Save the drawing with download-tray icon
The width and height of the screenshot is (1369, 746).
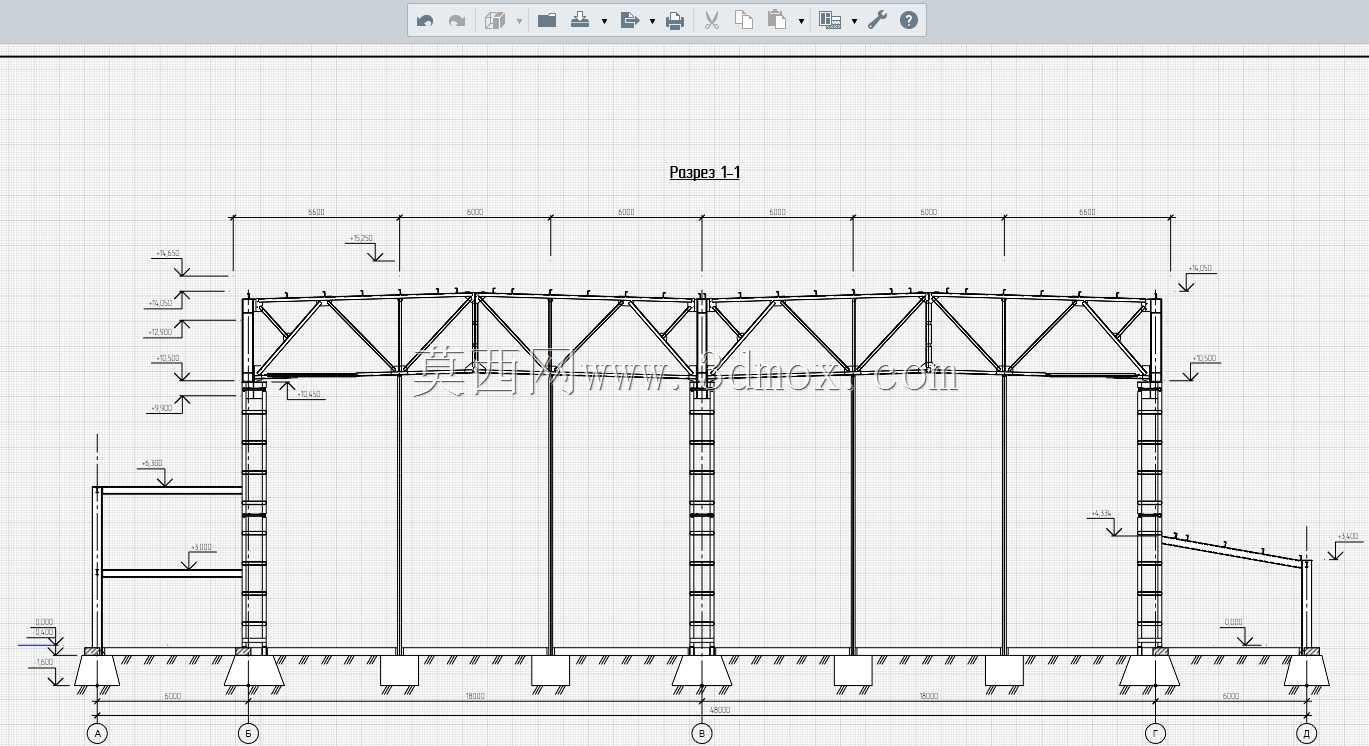click(580, 20)
